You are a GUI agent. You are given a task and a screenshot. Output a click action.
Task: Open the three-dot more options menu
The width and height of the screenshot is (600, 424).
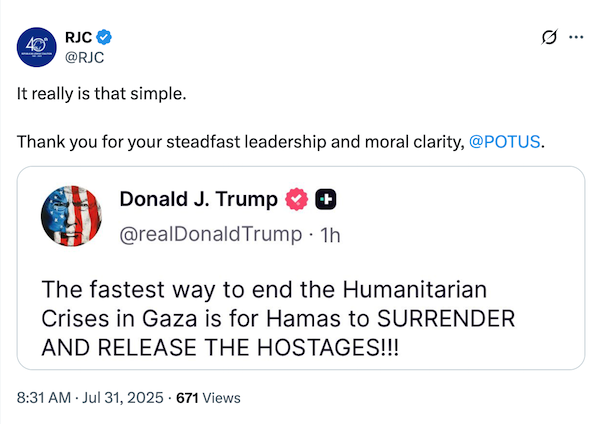point(575,37)
